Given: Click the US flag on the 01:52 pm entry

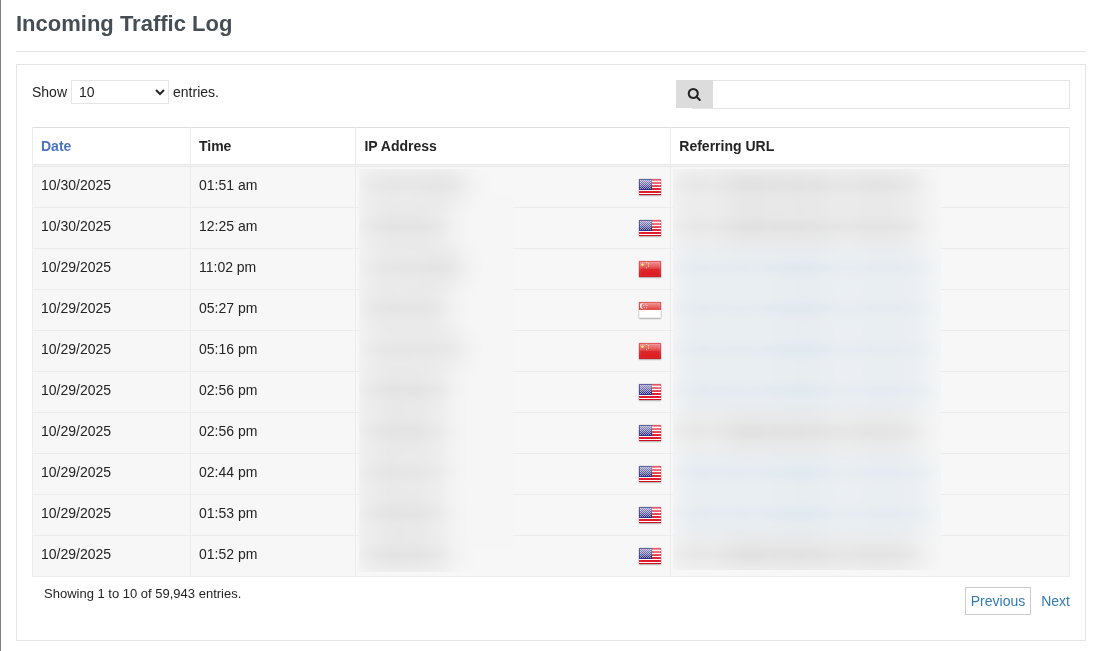Looking at the screenshot, I should [x=650, y=555].
